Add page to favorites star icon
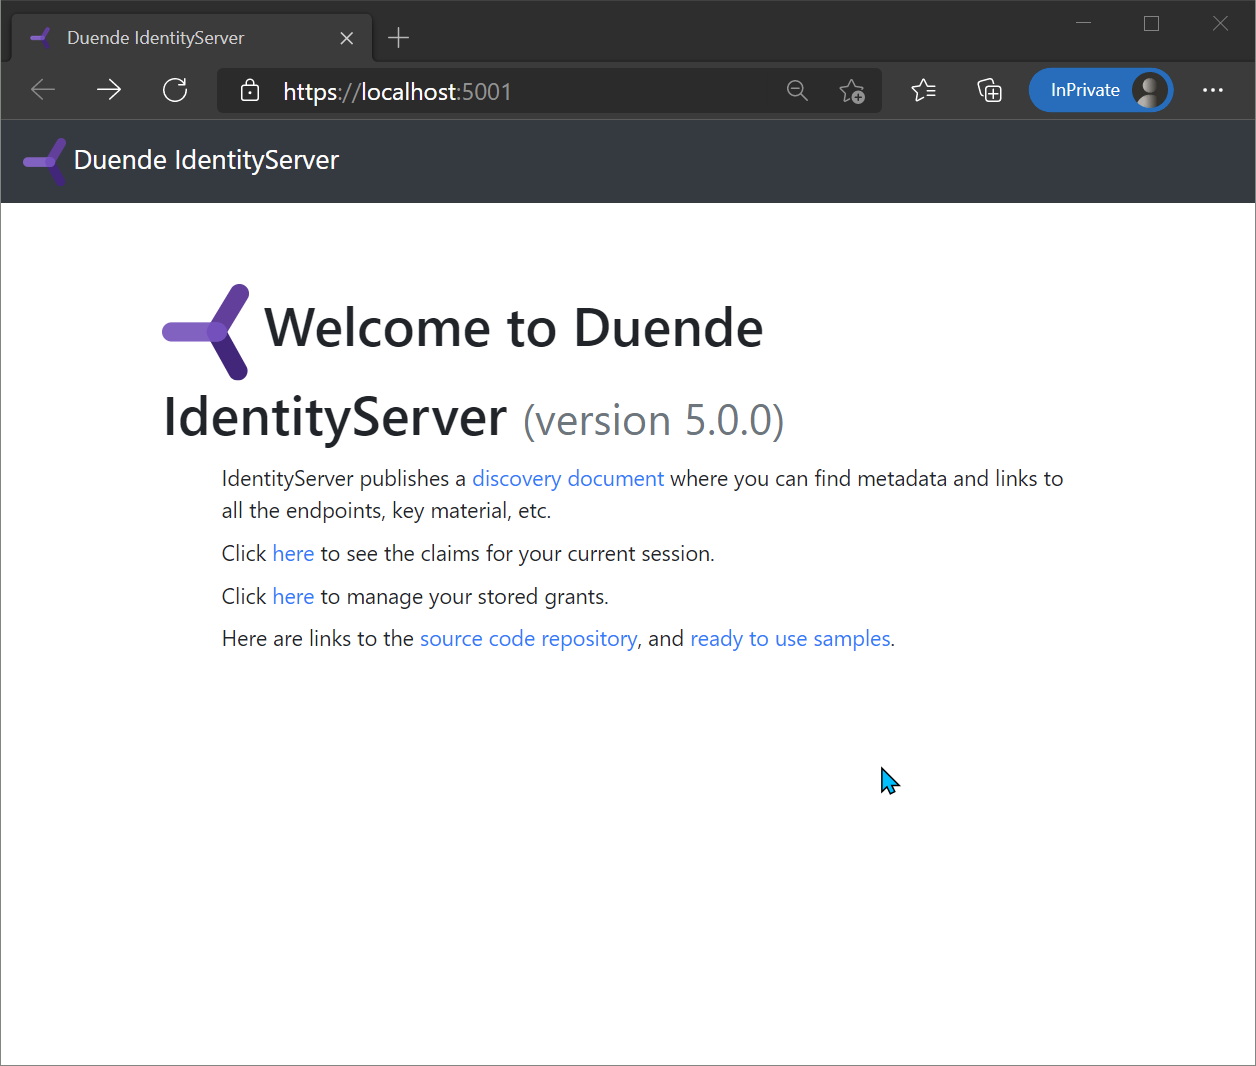This screenshot has height=1066, width=1256. 852,91
